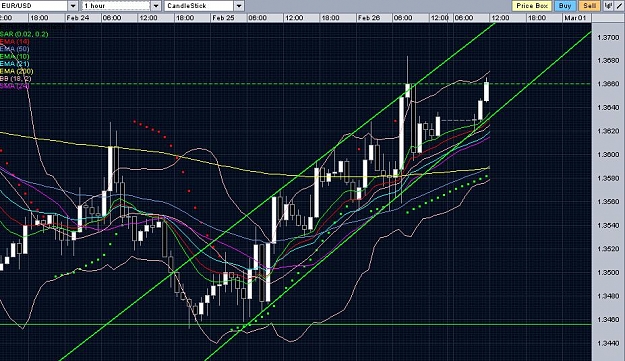
Task: Click the 1.3660 price axis label
Action: coord(608,84)
